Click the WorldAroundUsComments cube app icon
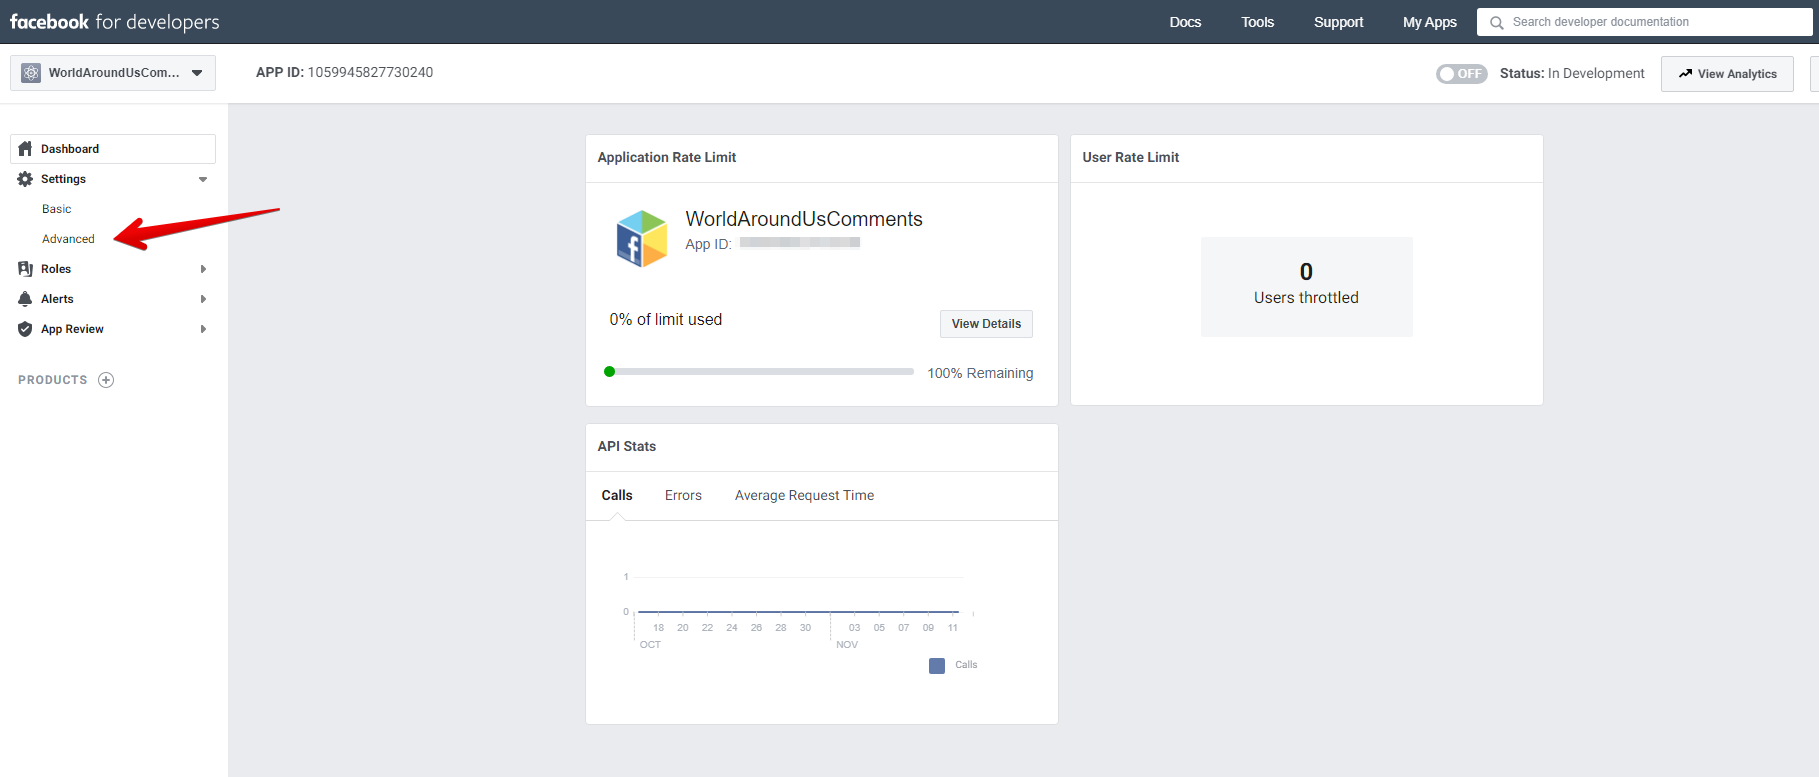 (641, 238)
